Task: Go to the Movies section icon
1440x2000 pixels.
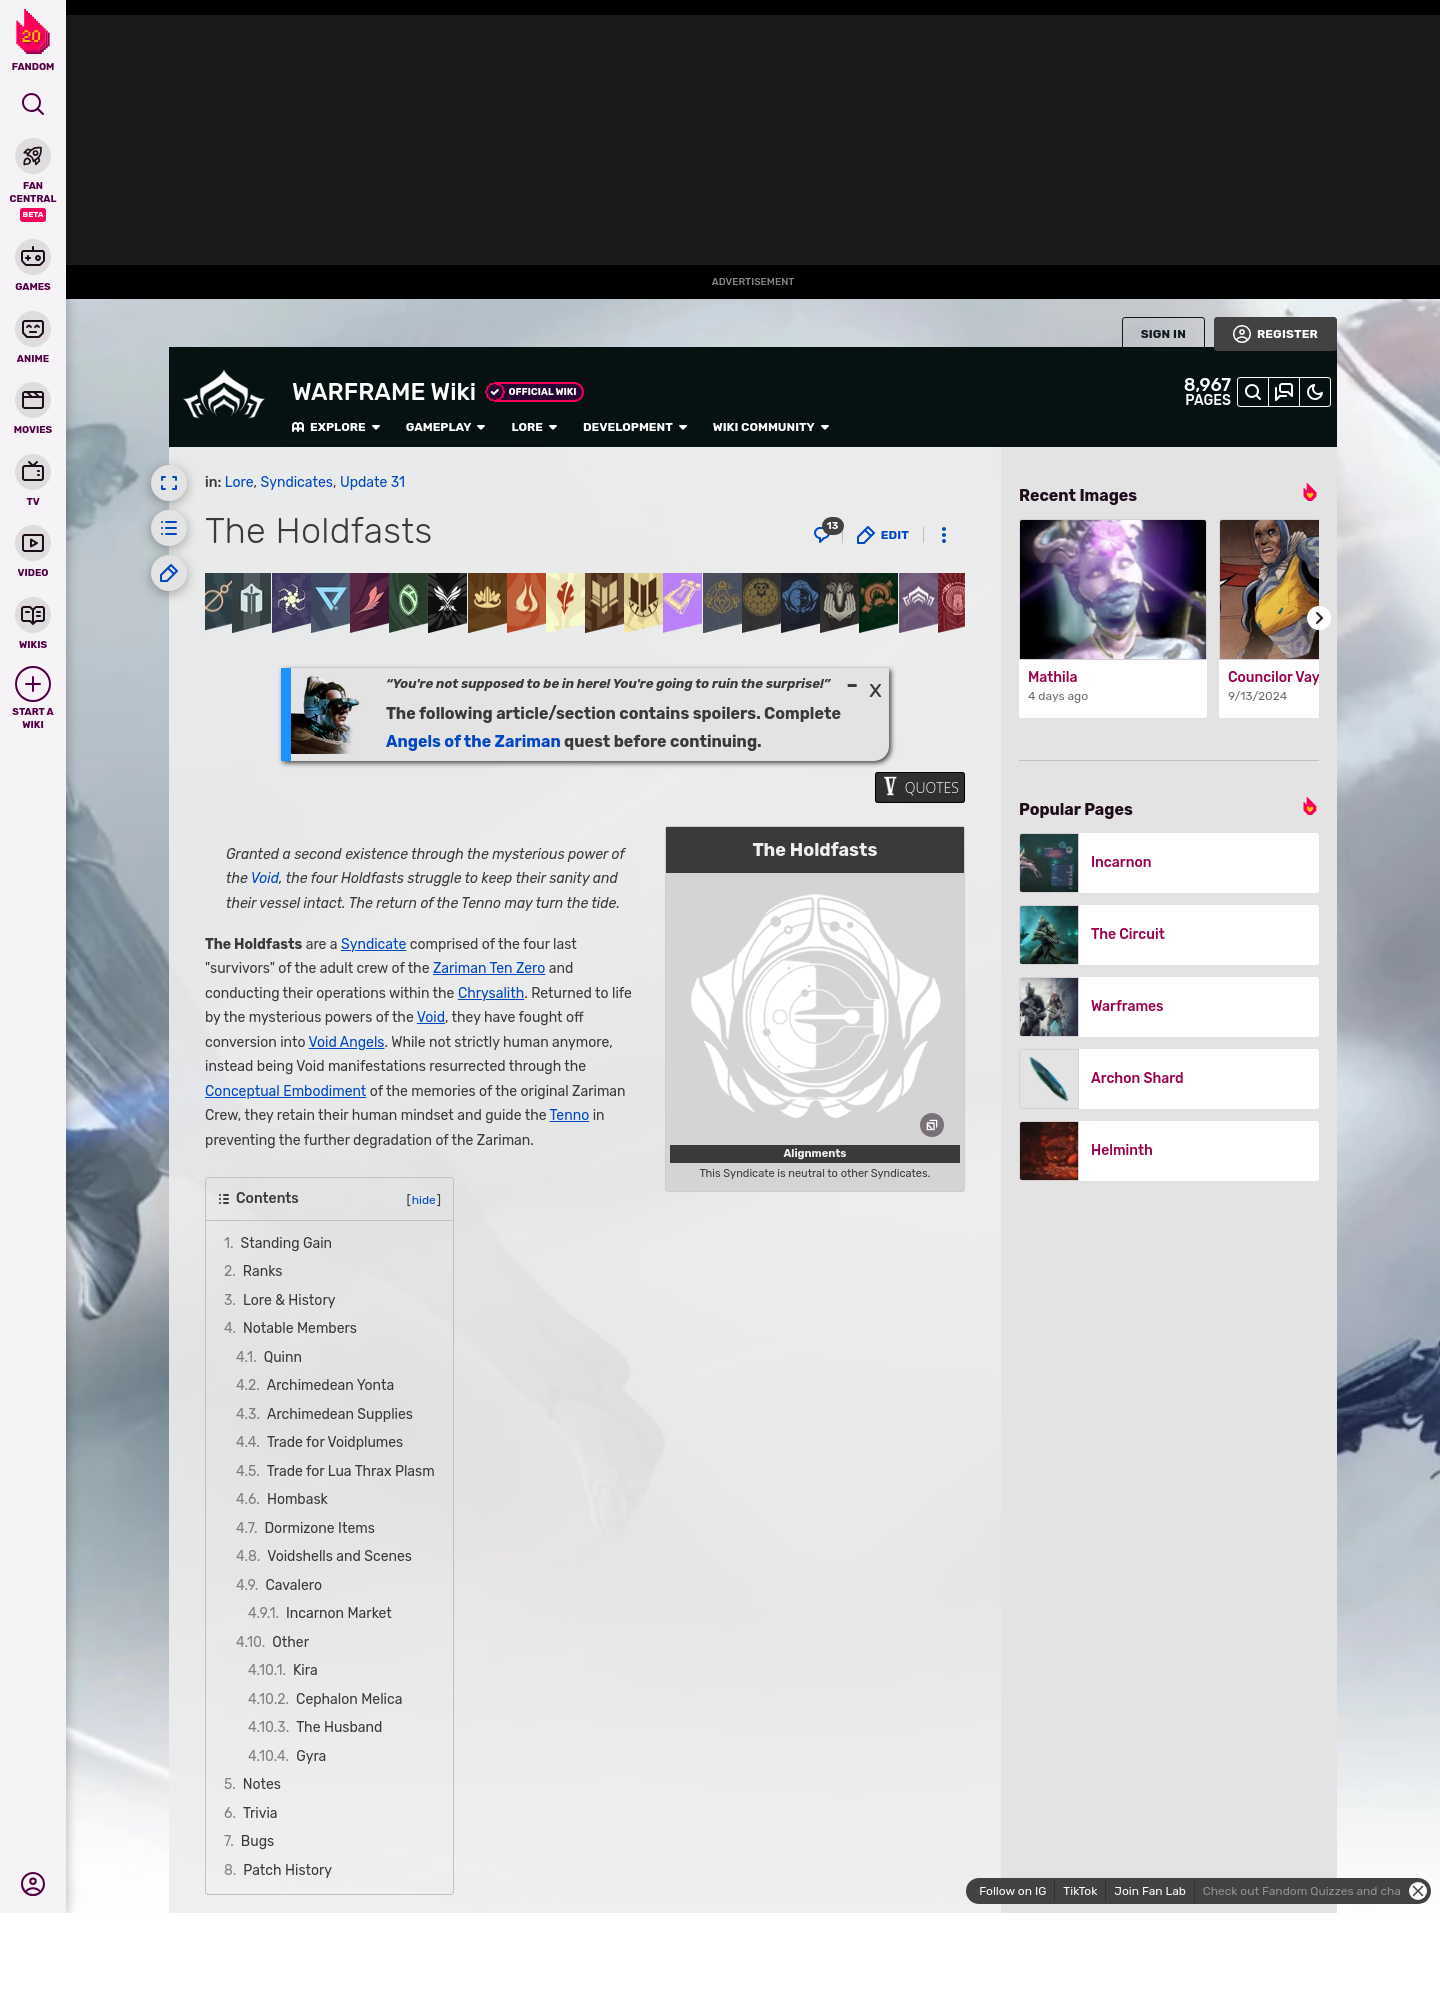Action: pyautogui.click(x=33, y=400)
